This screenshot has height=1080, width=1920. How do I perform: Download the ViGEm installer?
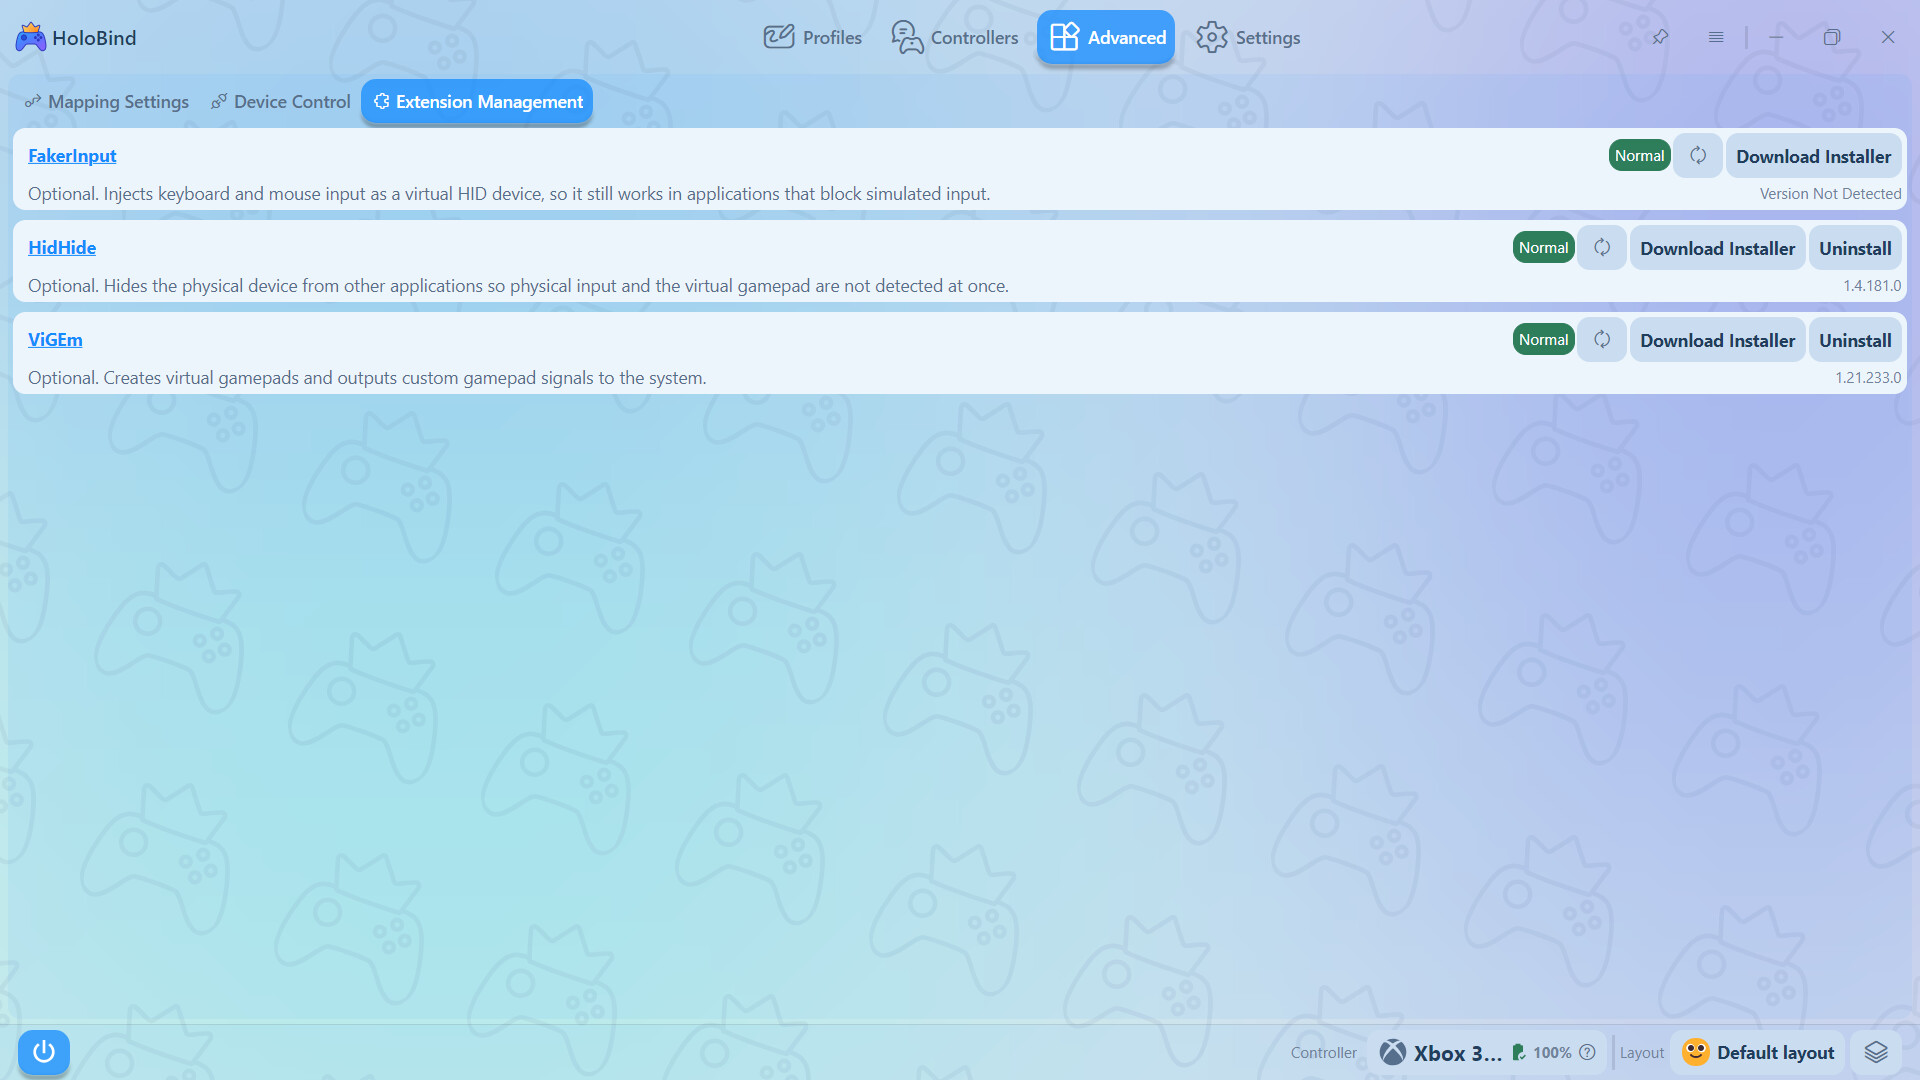click(x=1717, y=340)
